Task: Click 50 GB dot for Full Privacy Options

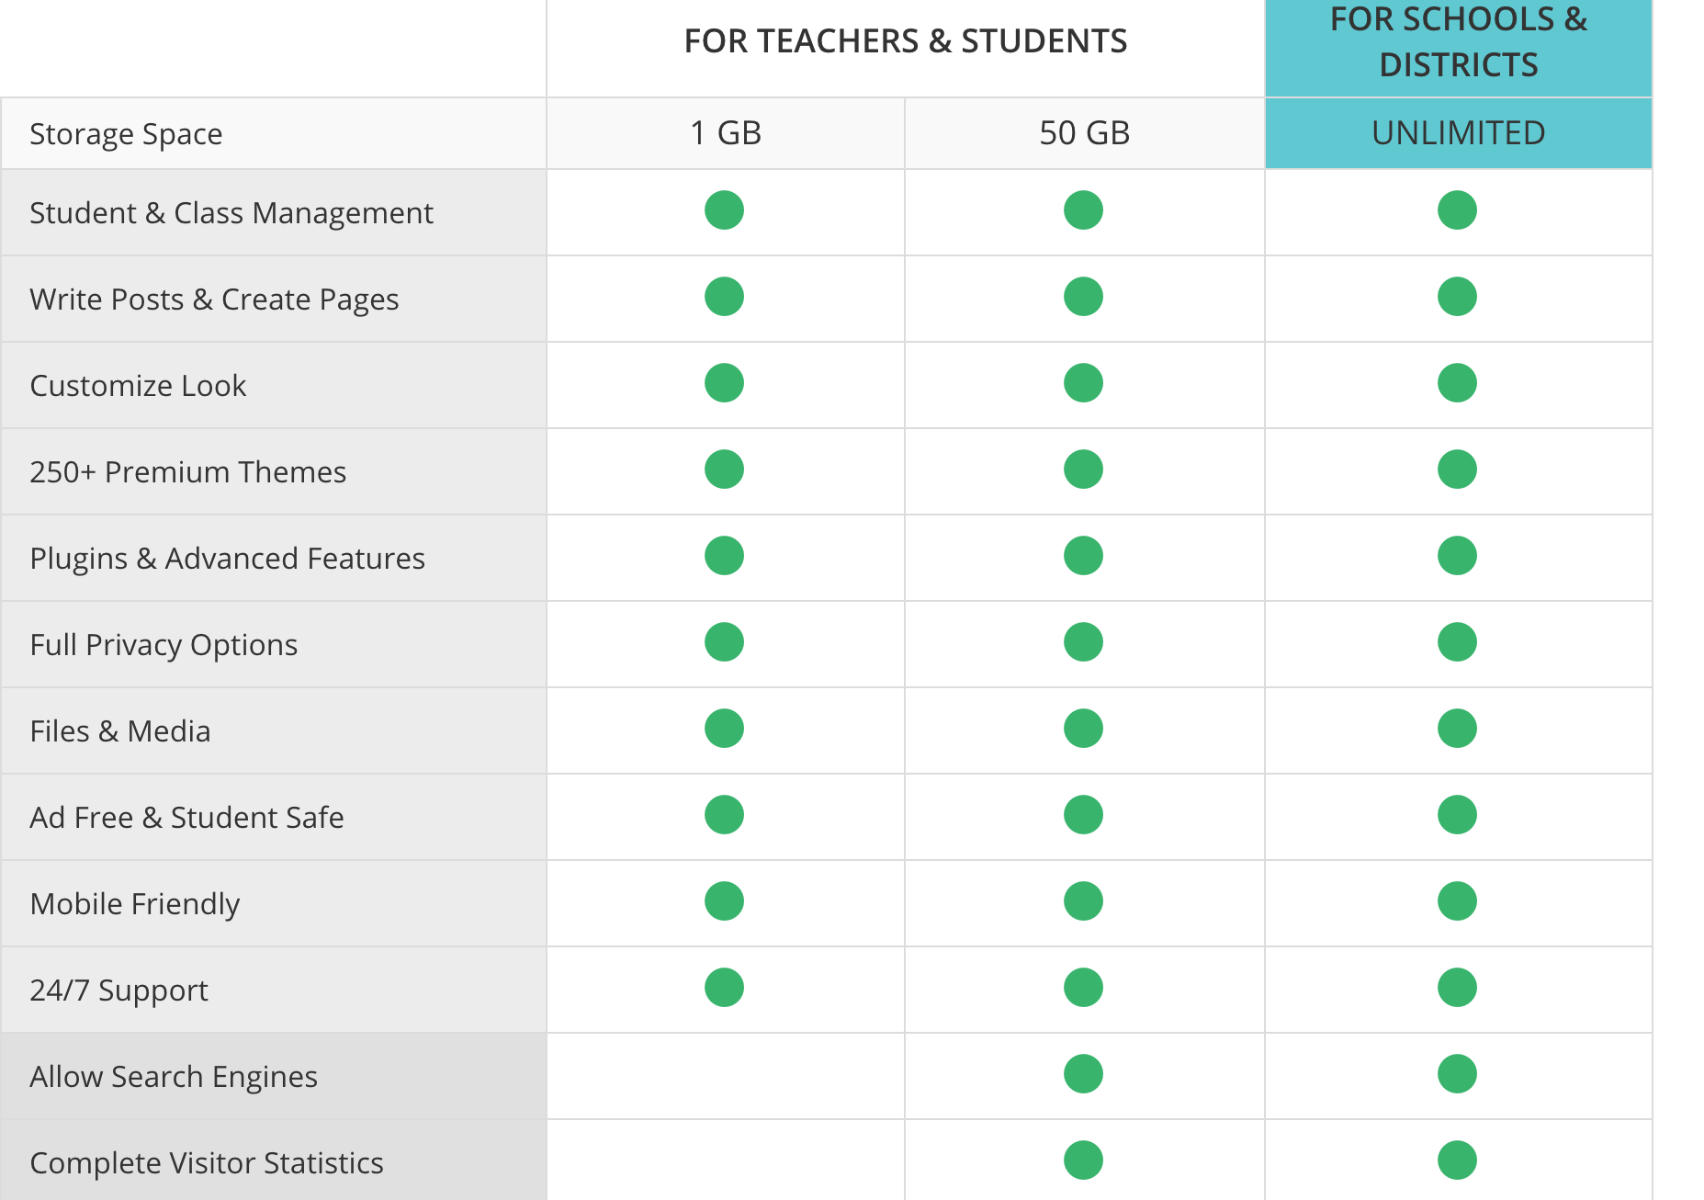Action: (x=1083, y=642)
